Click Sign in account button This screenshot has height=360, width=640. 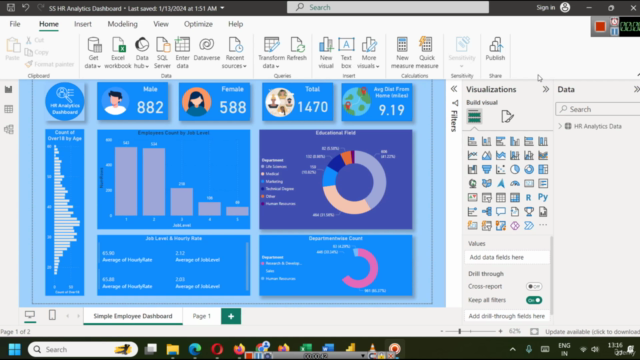(x=553, y=7)
